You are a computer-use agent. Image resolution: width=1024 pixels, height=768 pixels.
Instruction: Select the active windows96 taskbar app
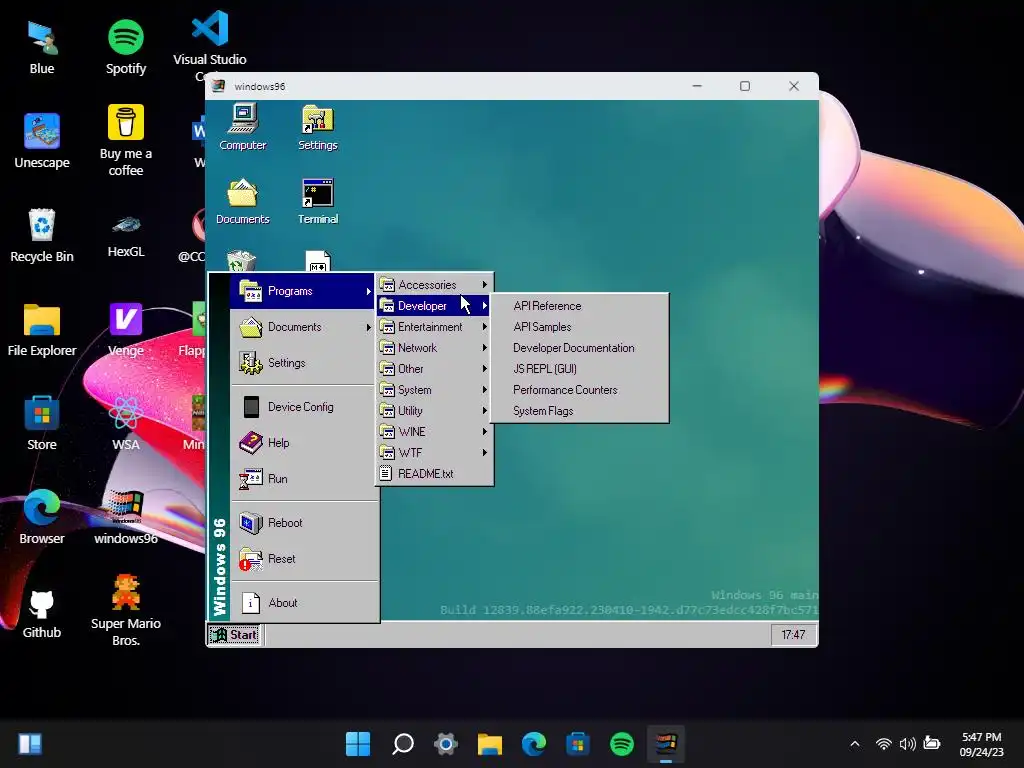665,743
